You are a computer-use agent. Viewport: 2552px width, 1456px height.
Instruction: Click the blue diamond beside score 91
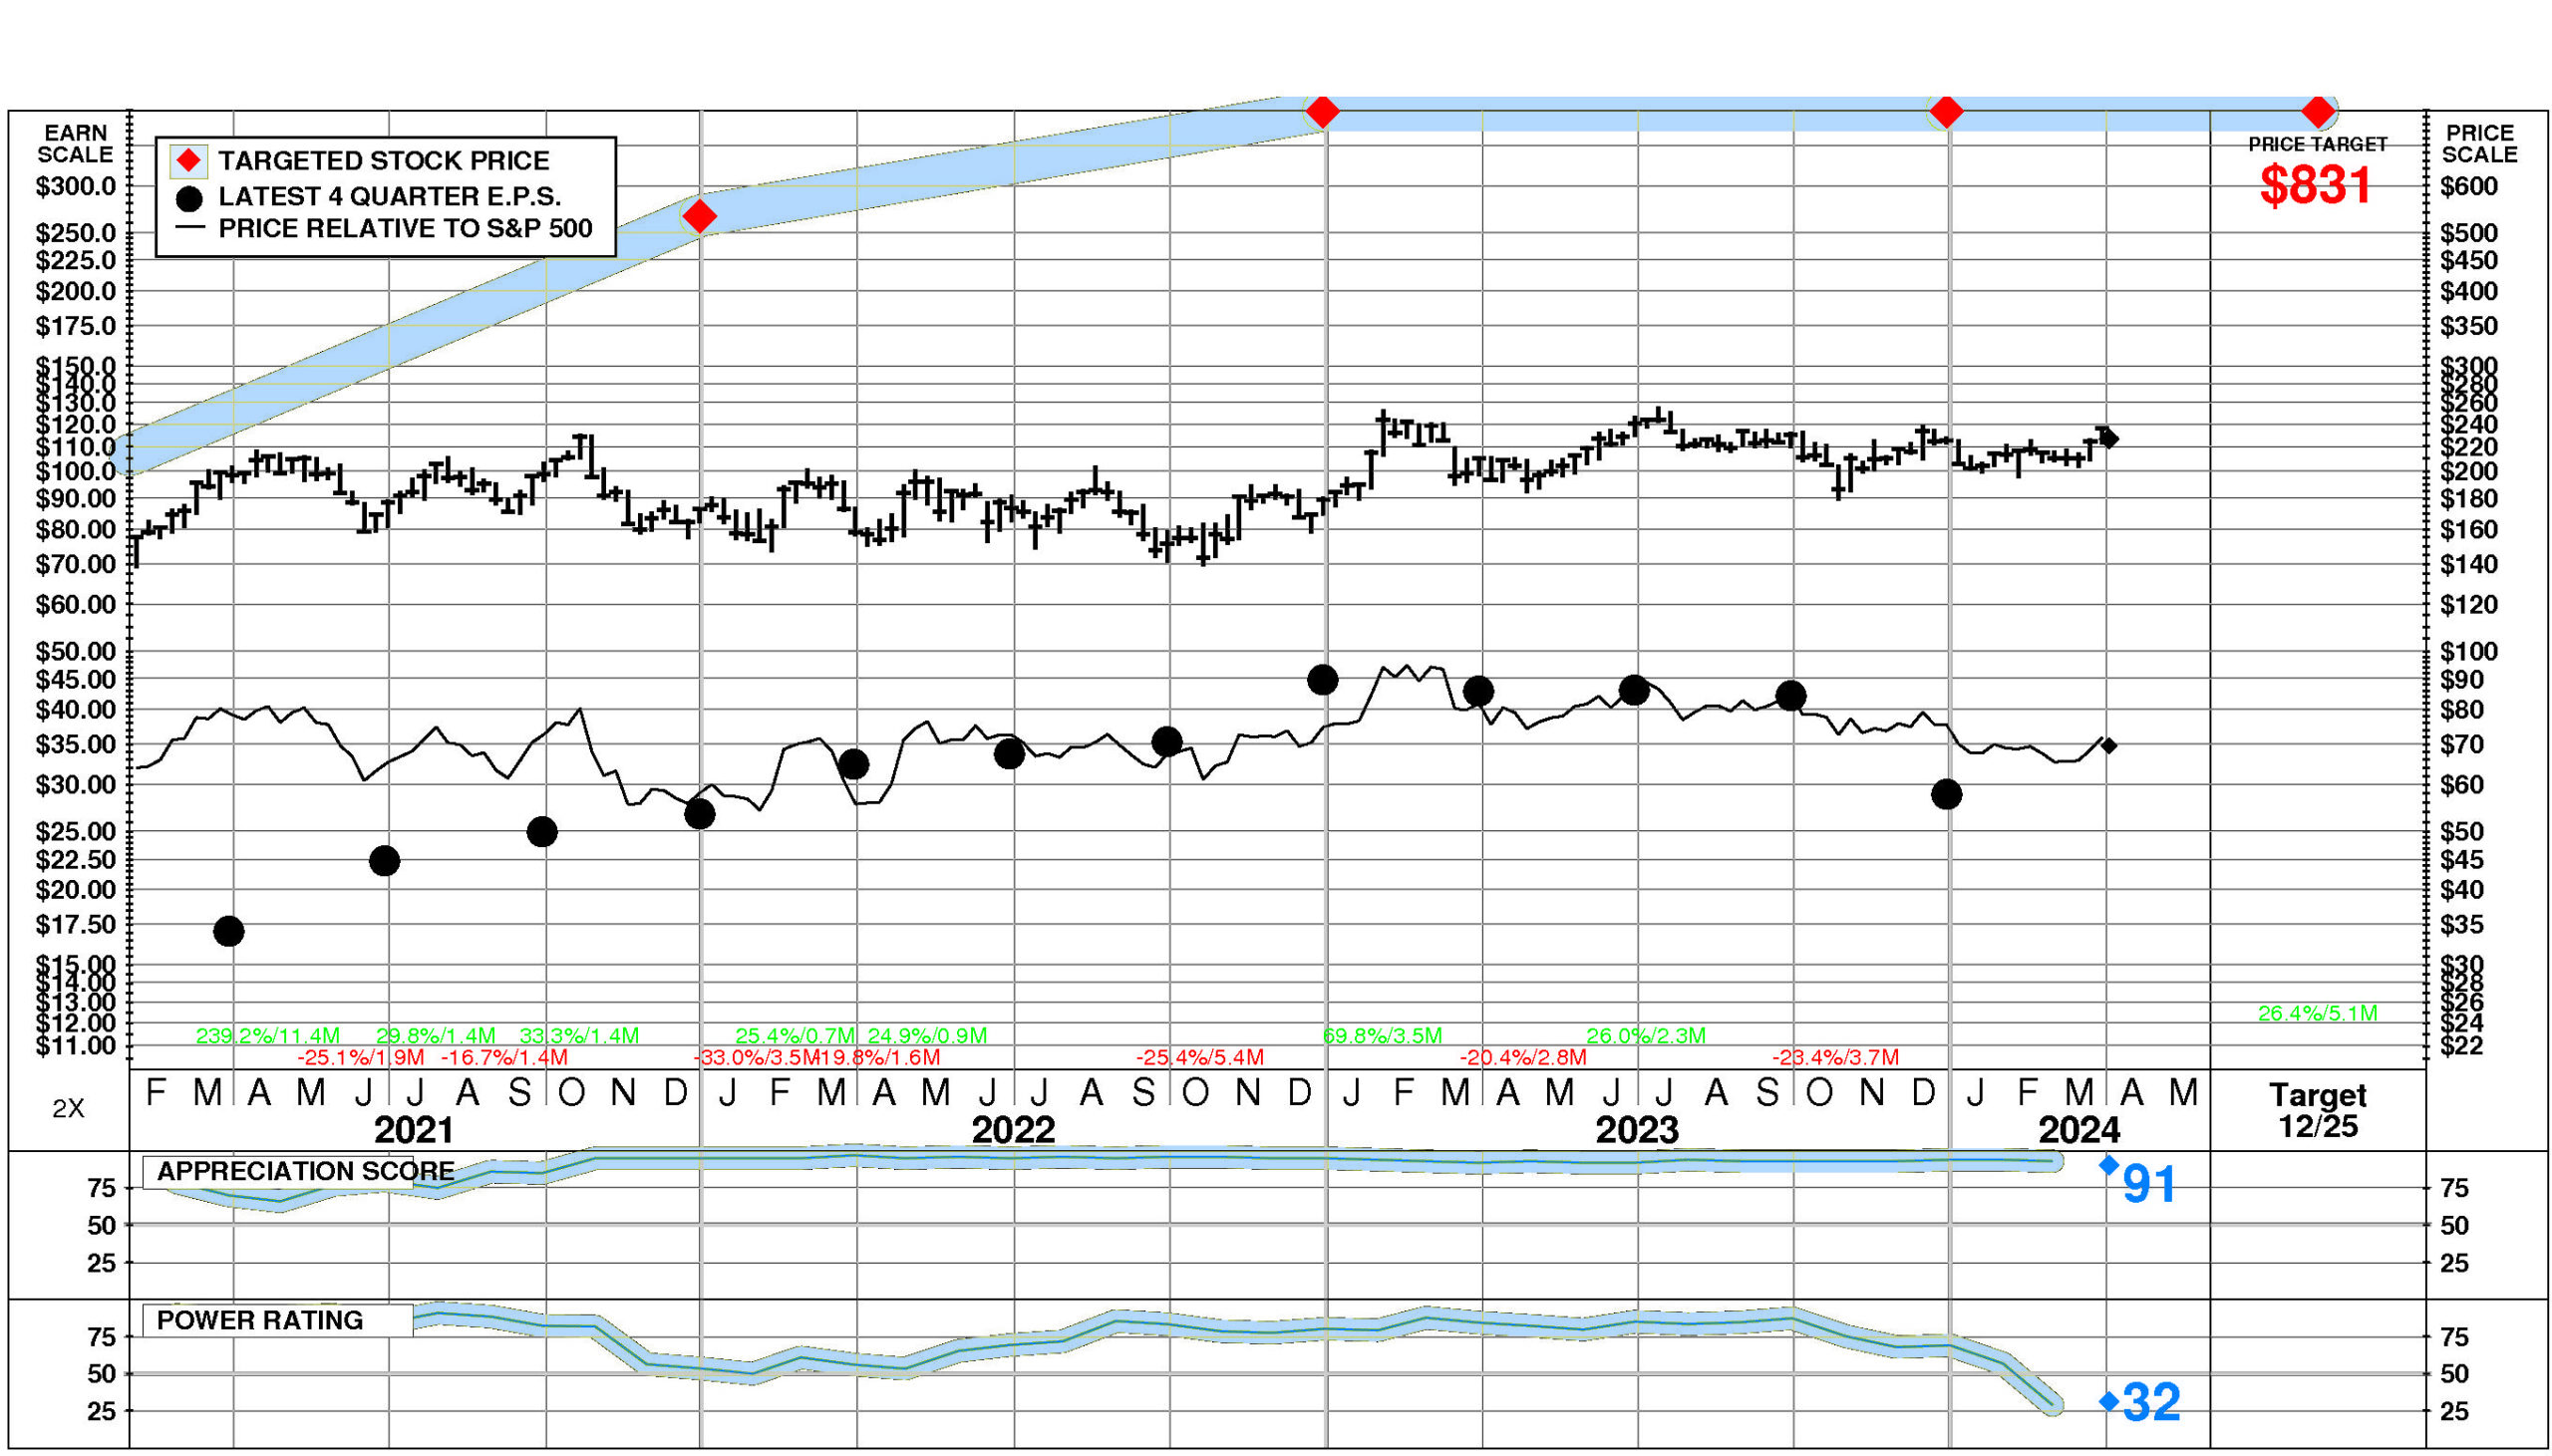tap(2108, 1165)
